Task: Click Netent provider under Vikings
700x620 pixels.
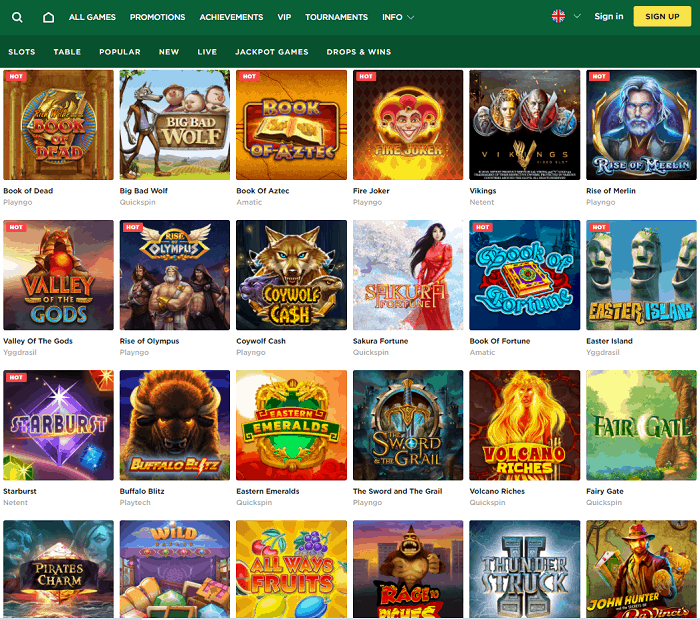Action: coord(482,202)
